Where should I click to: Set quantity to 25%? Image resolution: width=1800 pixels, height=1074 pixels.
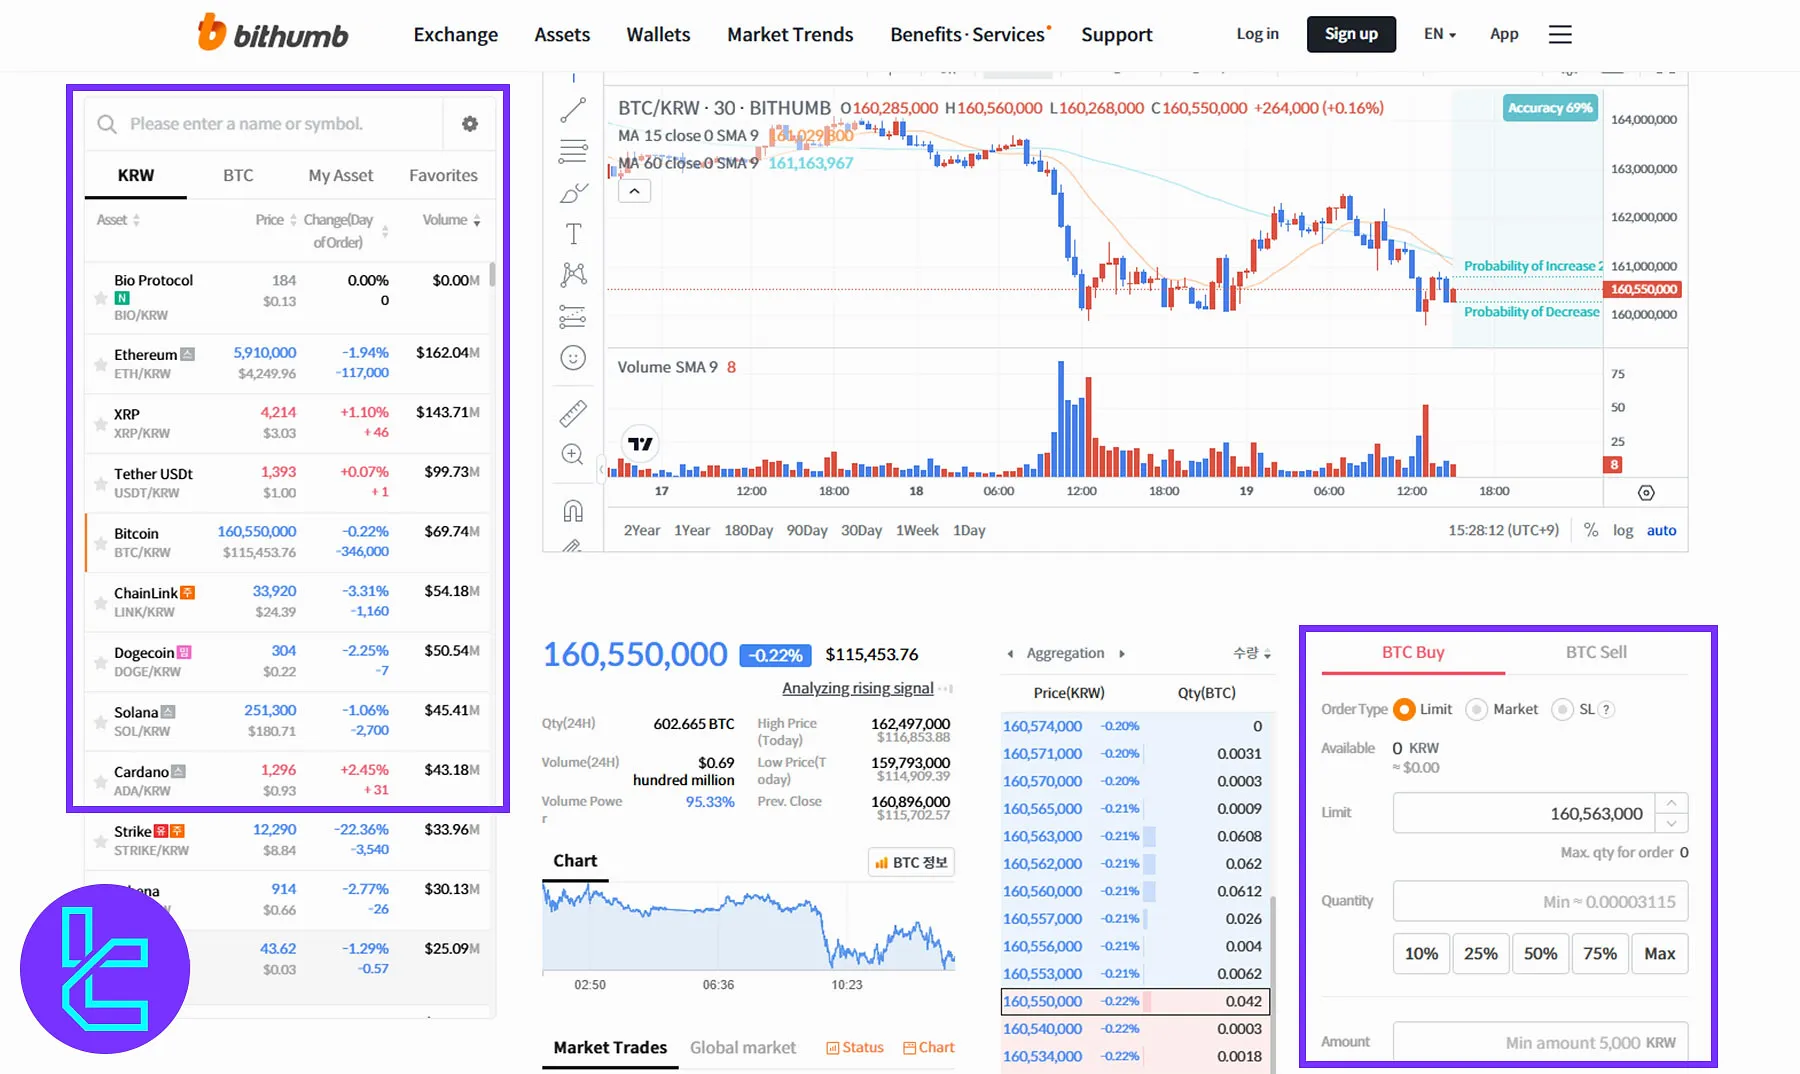(x=1481, y=954)
